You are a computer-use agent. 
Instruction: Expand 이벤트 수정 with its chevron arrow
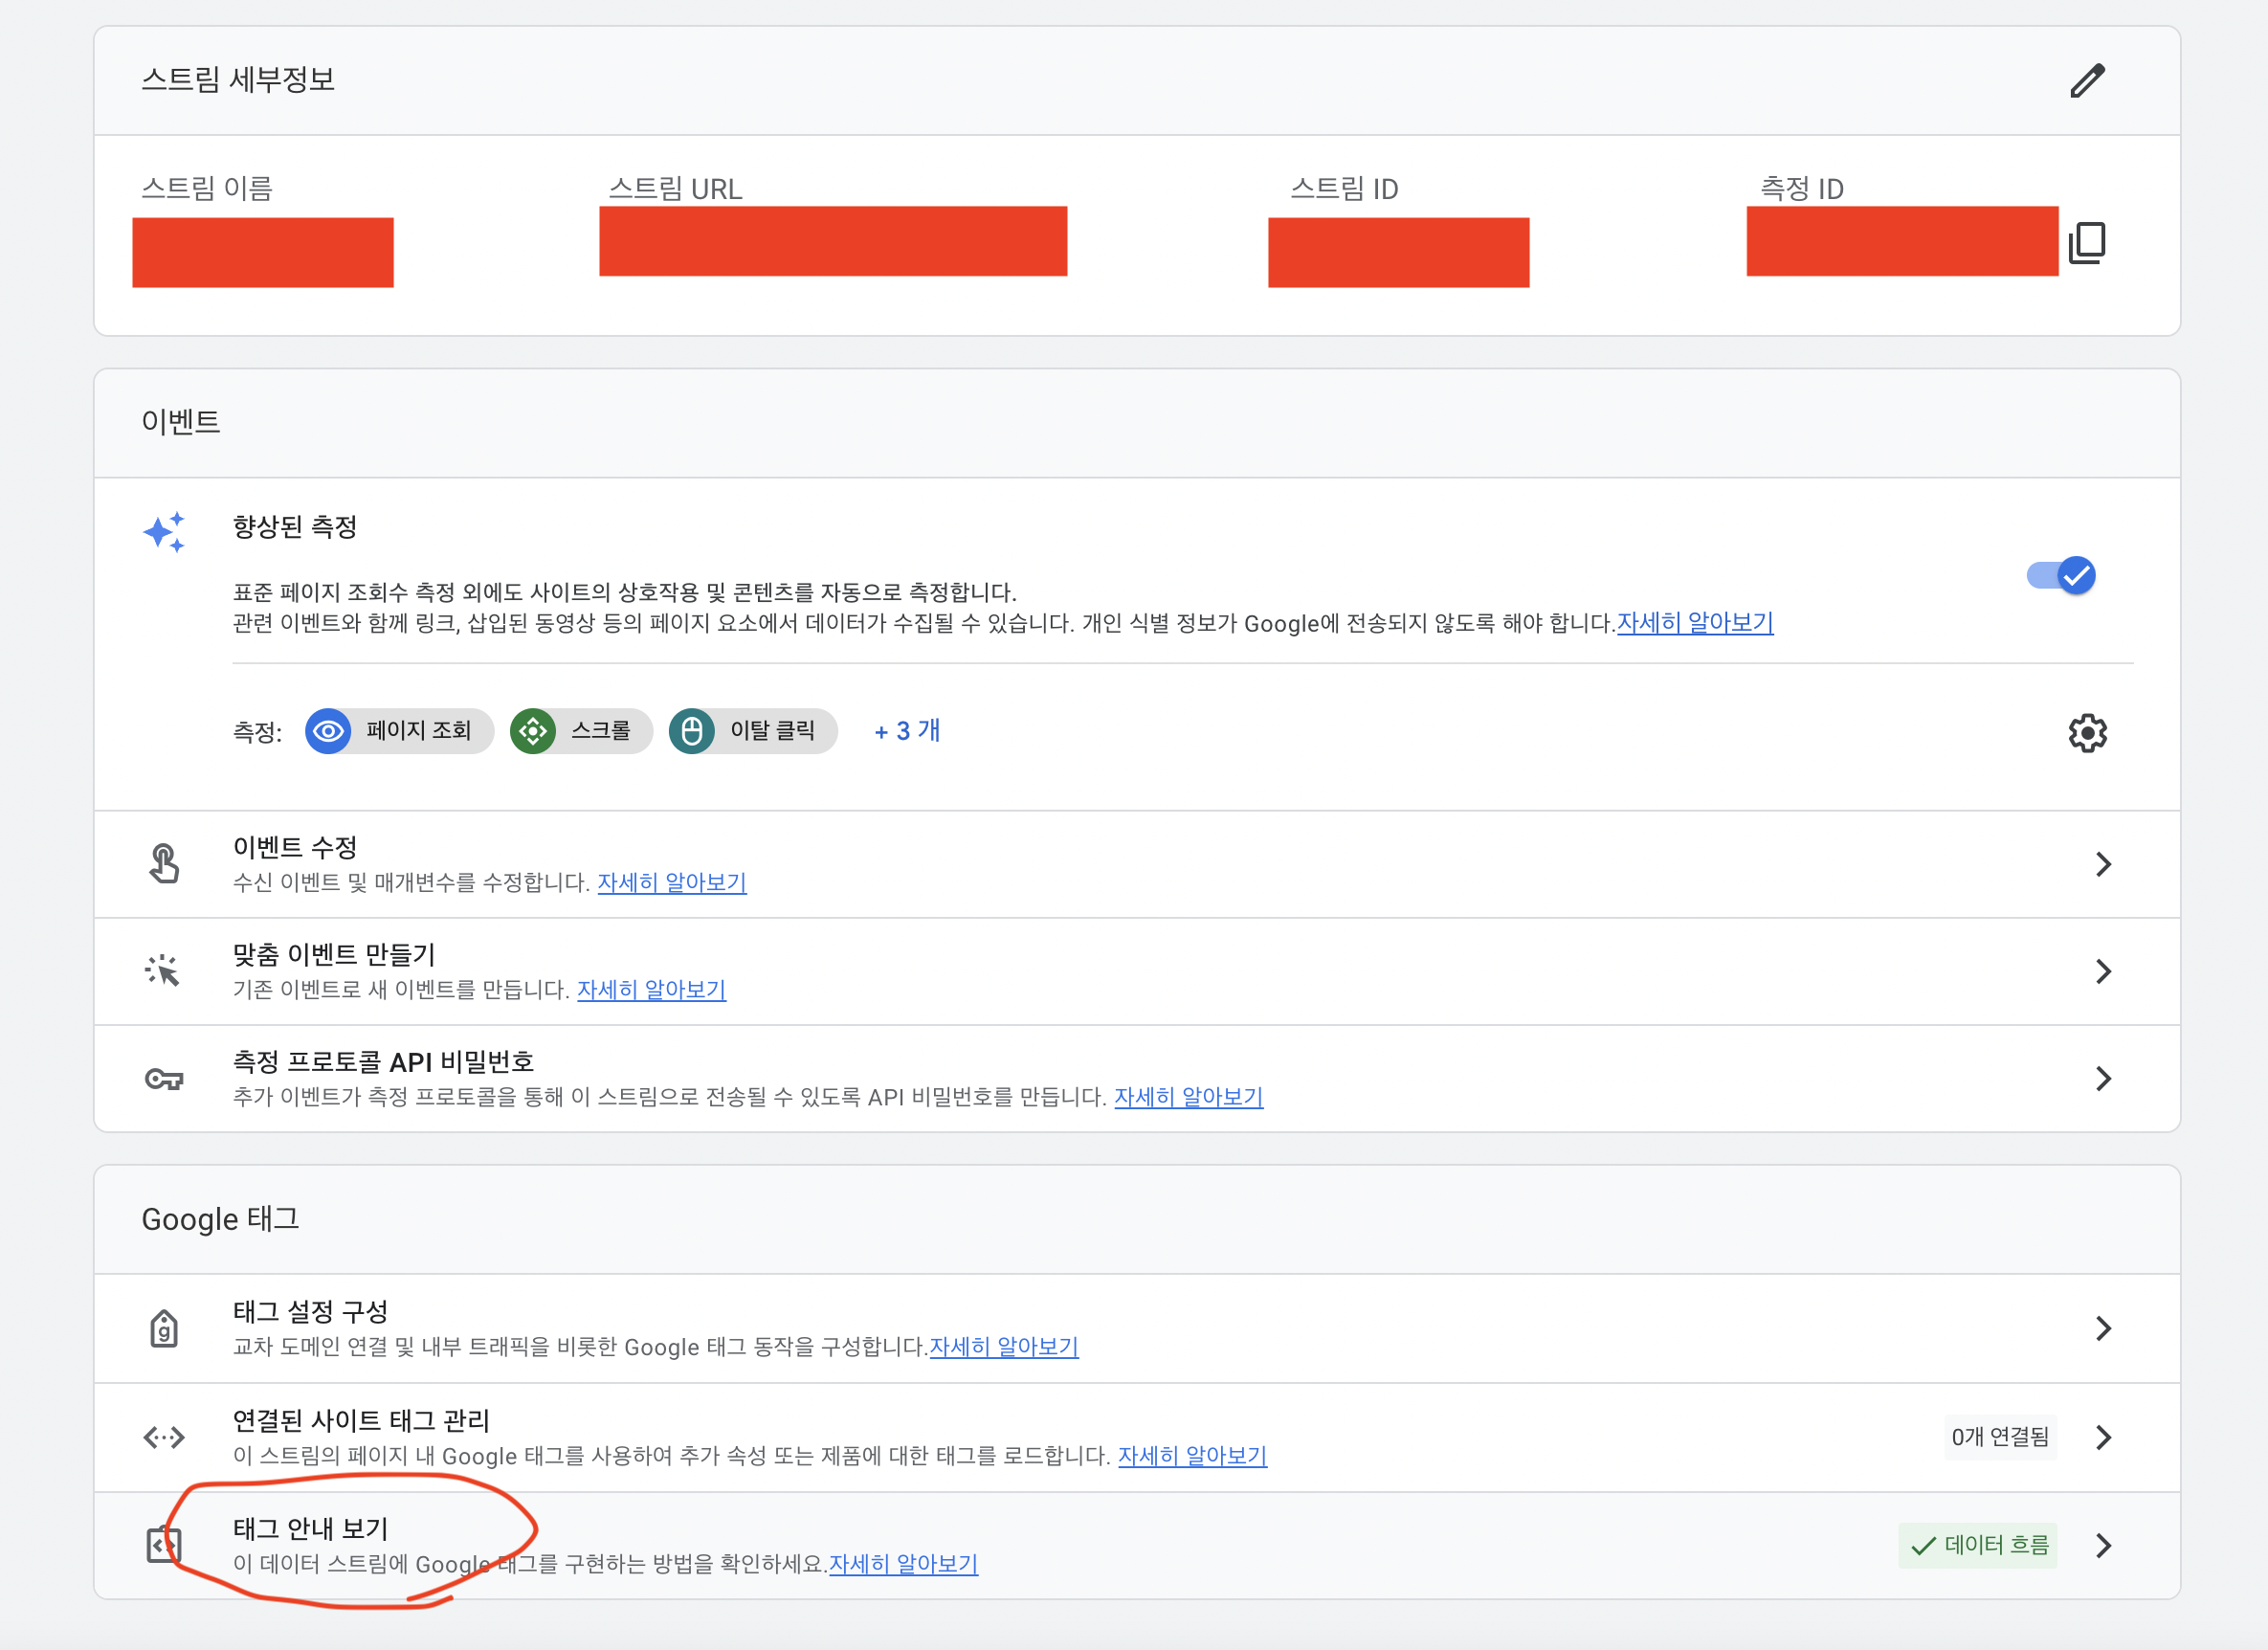pyautogui.click(x=2103, y=864)
